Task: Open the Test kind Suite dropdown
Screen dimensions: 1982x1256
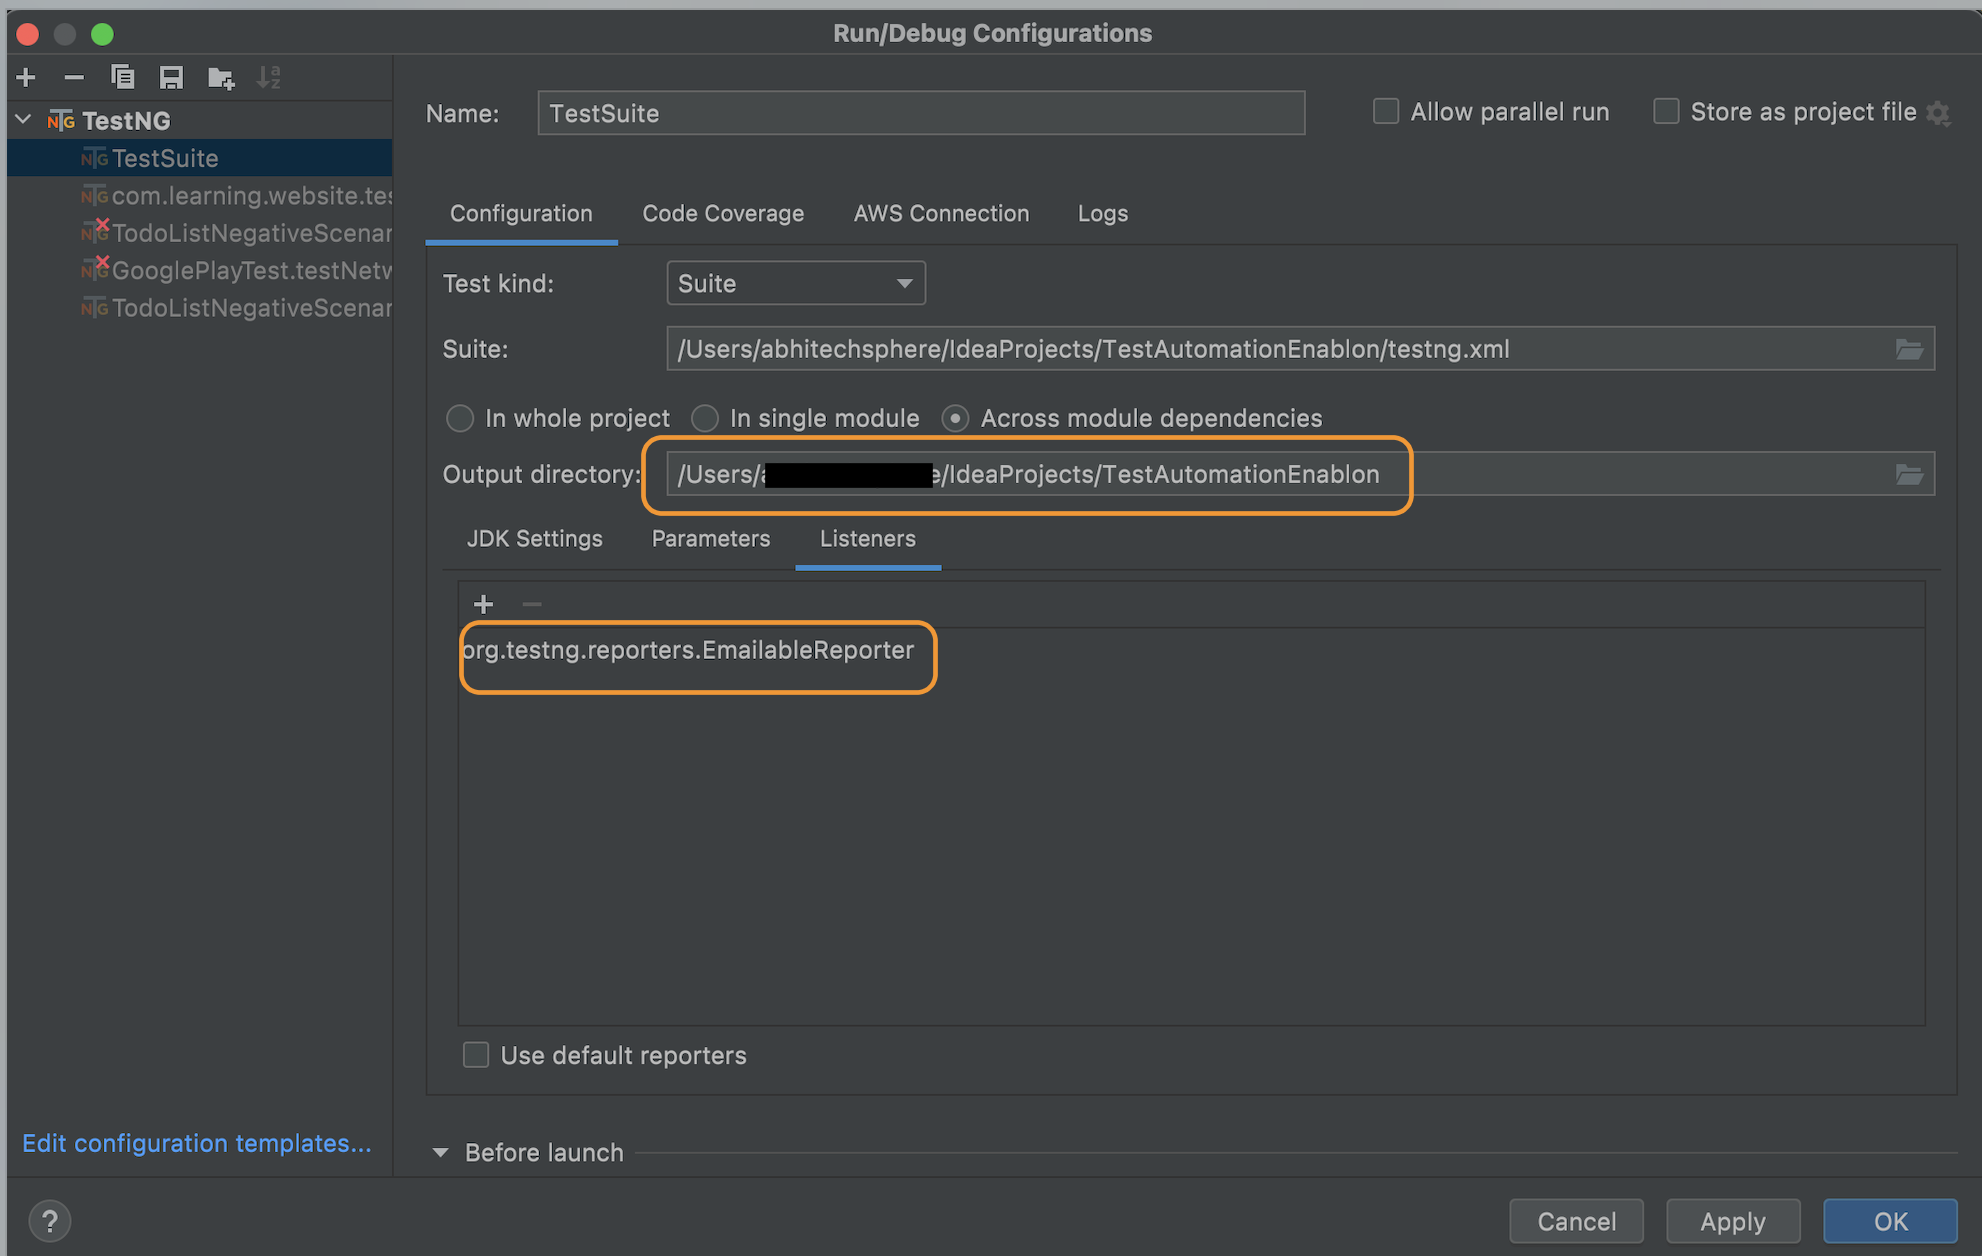Action: click(x=796, y=283)
